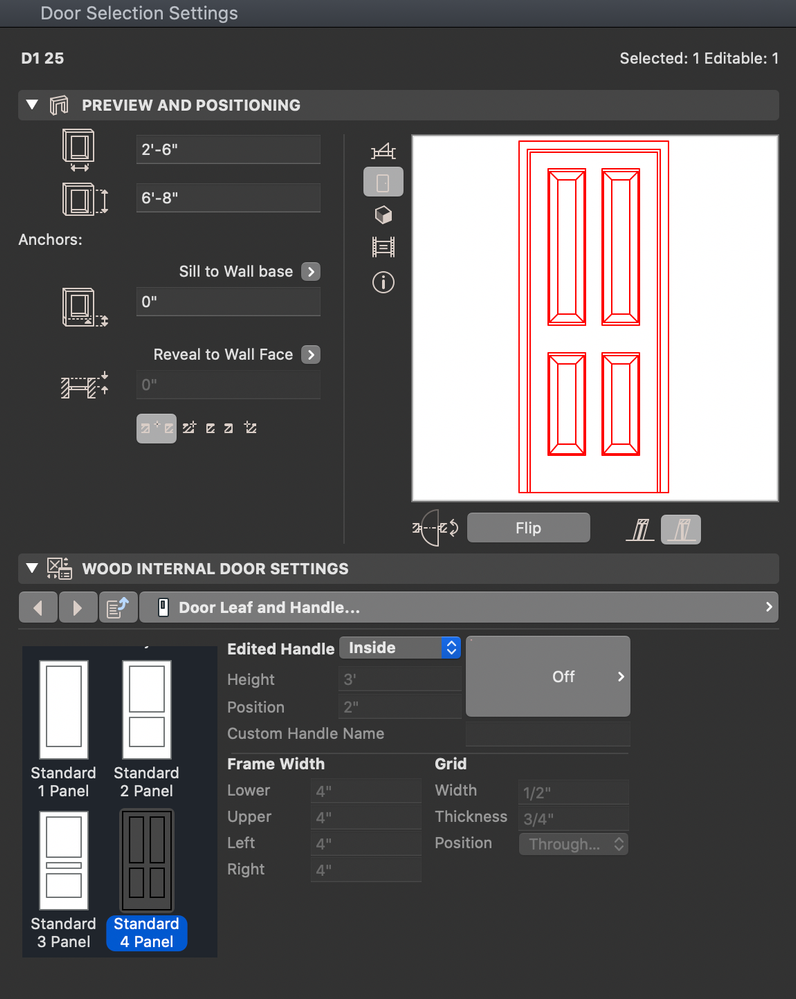This screenshot has height=999, width=796.
Task: Click the door width field 2'-6"
Action: point(228,150)
